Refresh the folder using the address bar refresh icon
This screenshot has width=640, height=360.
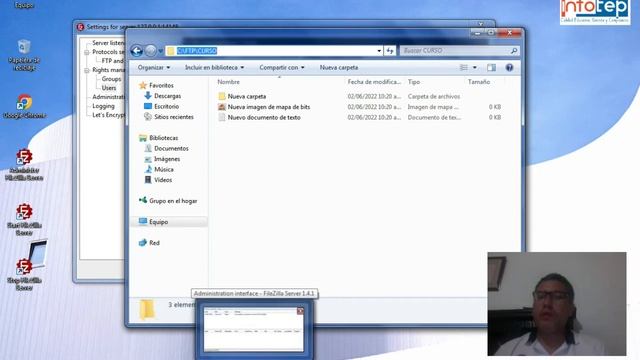point(390,51)
